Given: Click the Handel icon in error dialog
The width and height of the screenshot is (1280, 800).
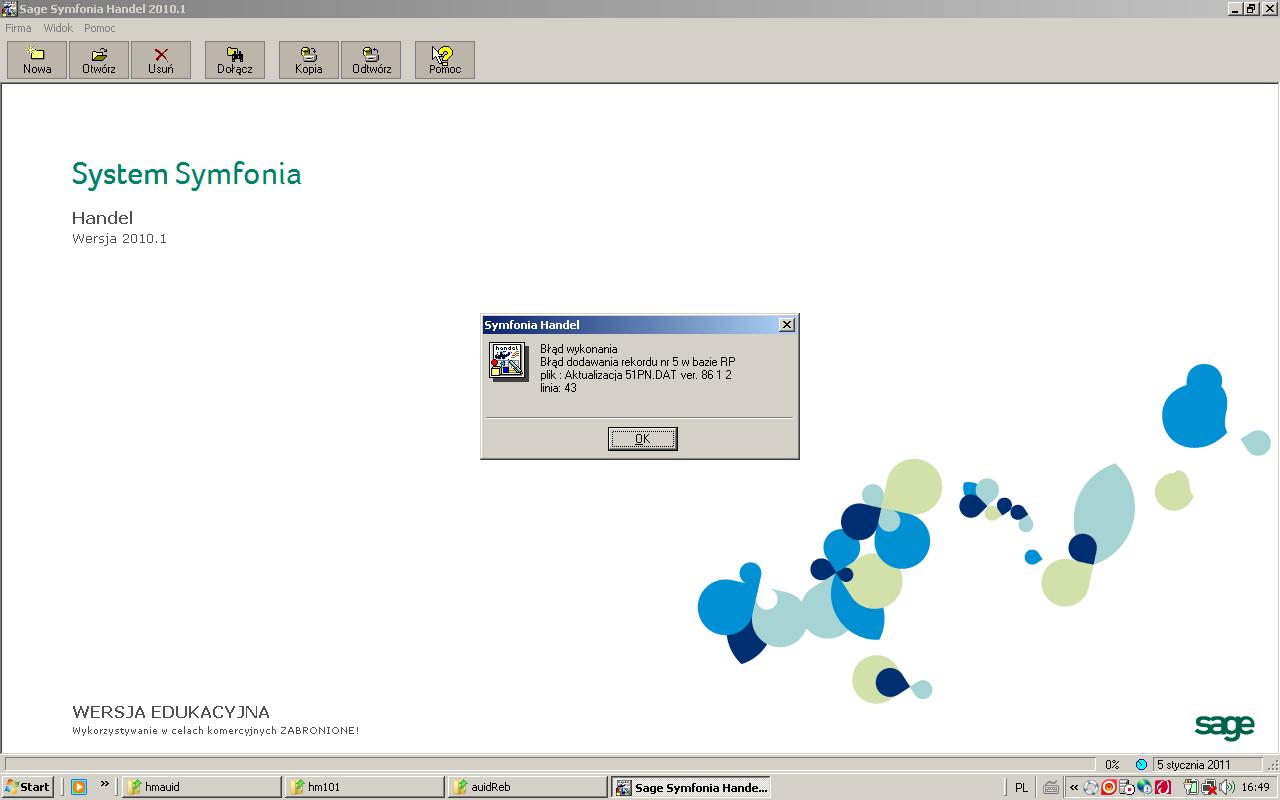Looking at the screenshot, I should click(x=507, y=360).
